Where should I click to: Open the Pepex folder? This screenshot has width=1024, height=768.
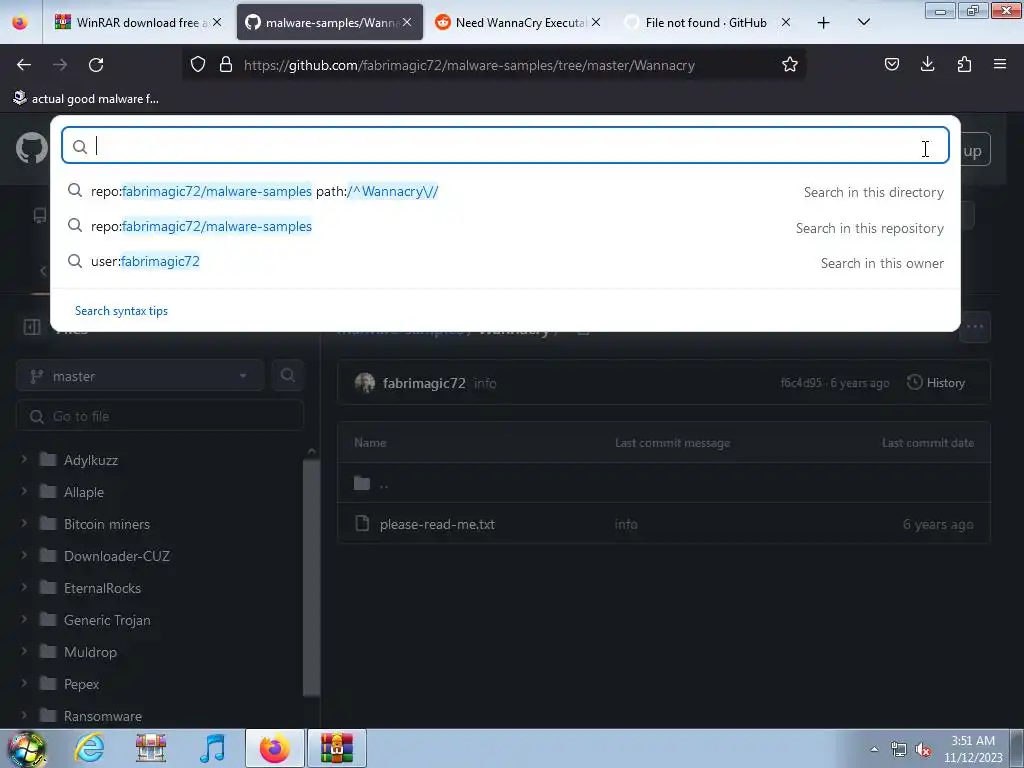(x=81, y=684)
